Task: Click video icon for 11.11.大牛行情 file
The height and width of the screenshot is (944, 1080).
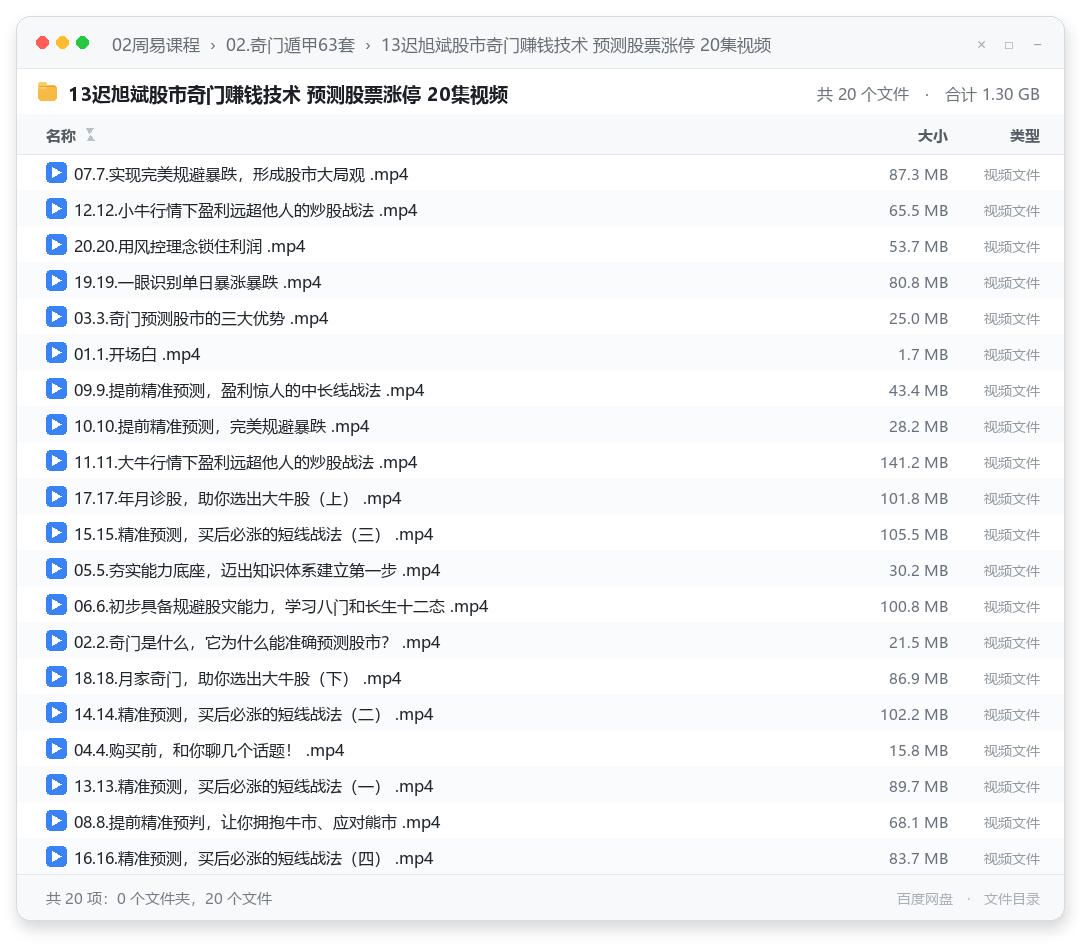Action: (56, 461)
